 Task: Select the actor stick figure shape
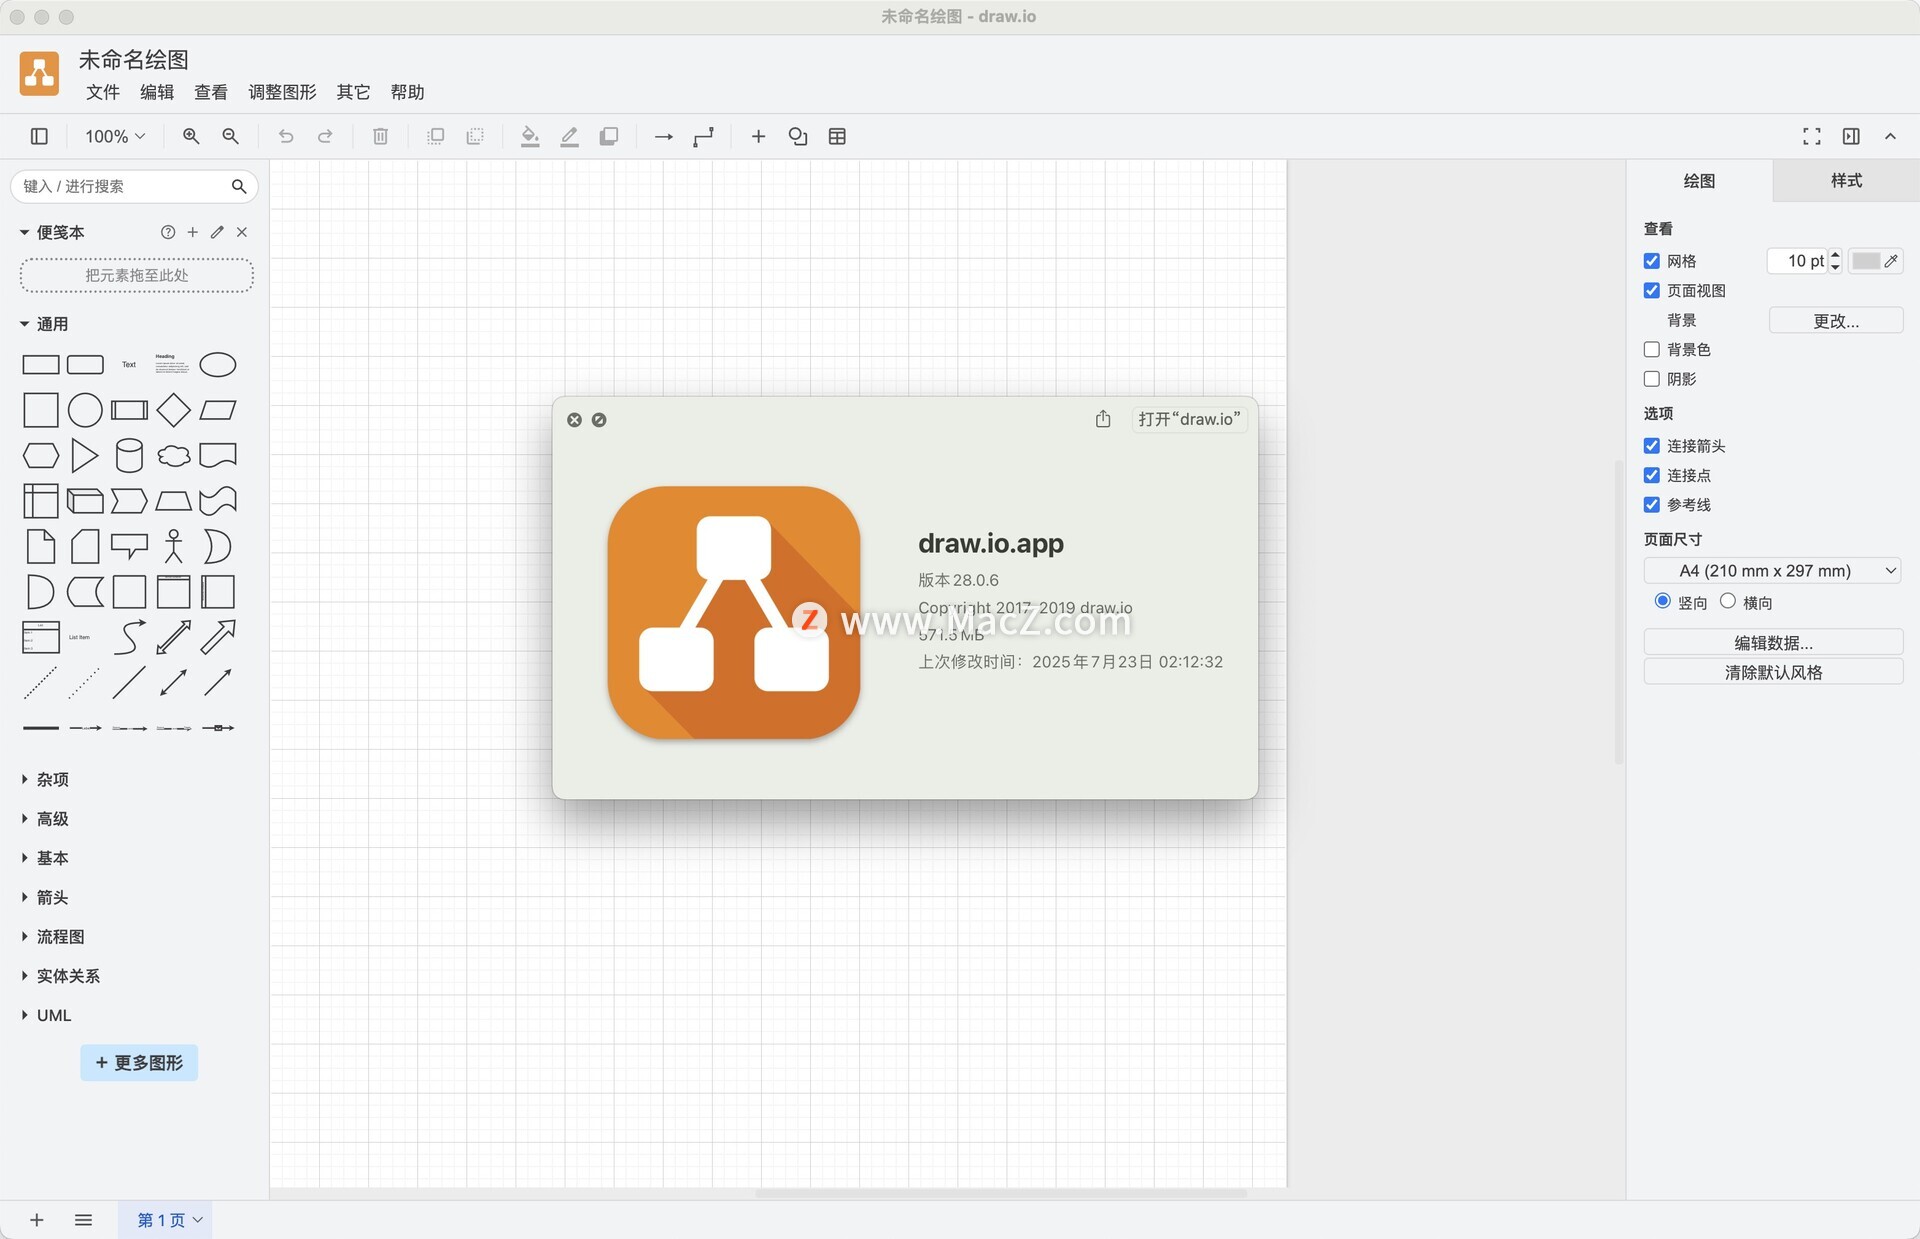(x=173, y=546)
